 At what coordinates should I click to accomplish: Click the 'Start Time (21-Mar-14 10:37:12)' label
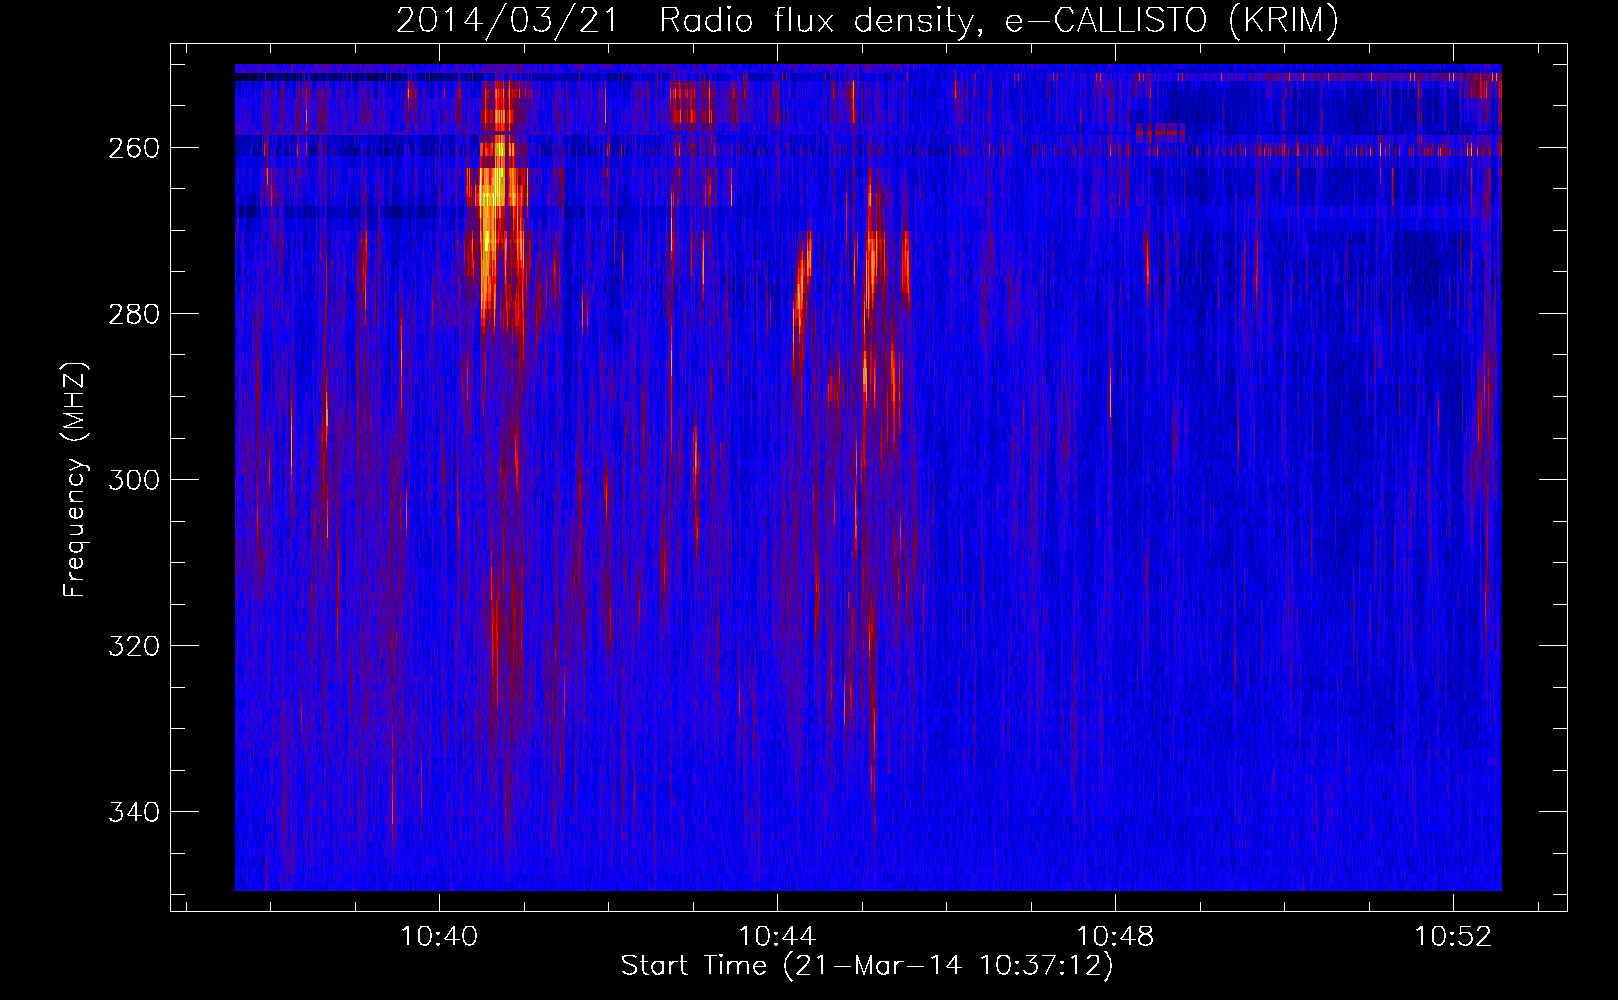click(x=867, y=966)
